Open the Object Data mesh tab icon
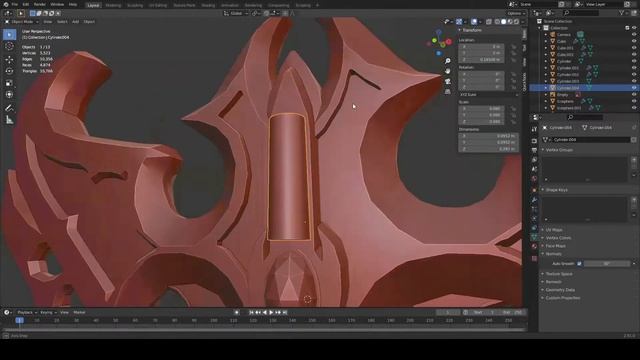The width and height of the screenshot is (640, 360). click(x=534, y=237)
